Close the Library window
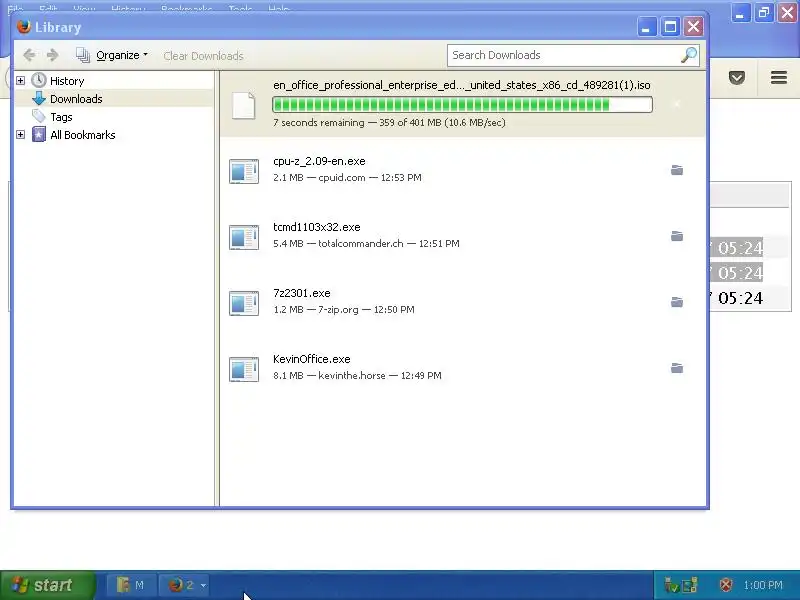Viewport: 800px width, 600px height. 693,27
